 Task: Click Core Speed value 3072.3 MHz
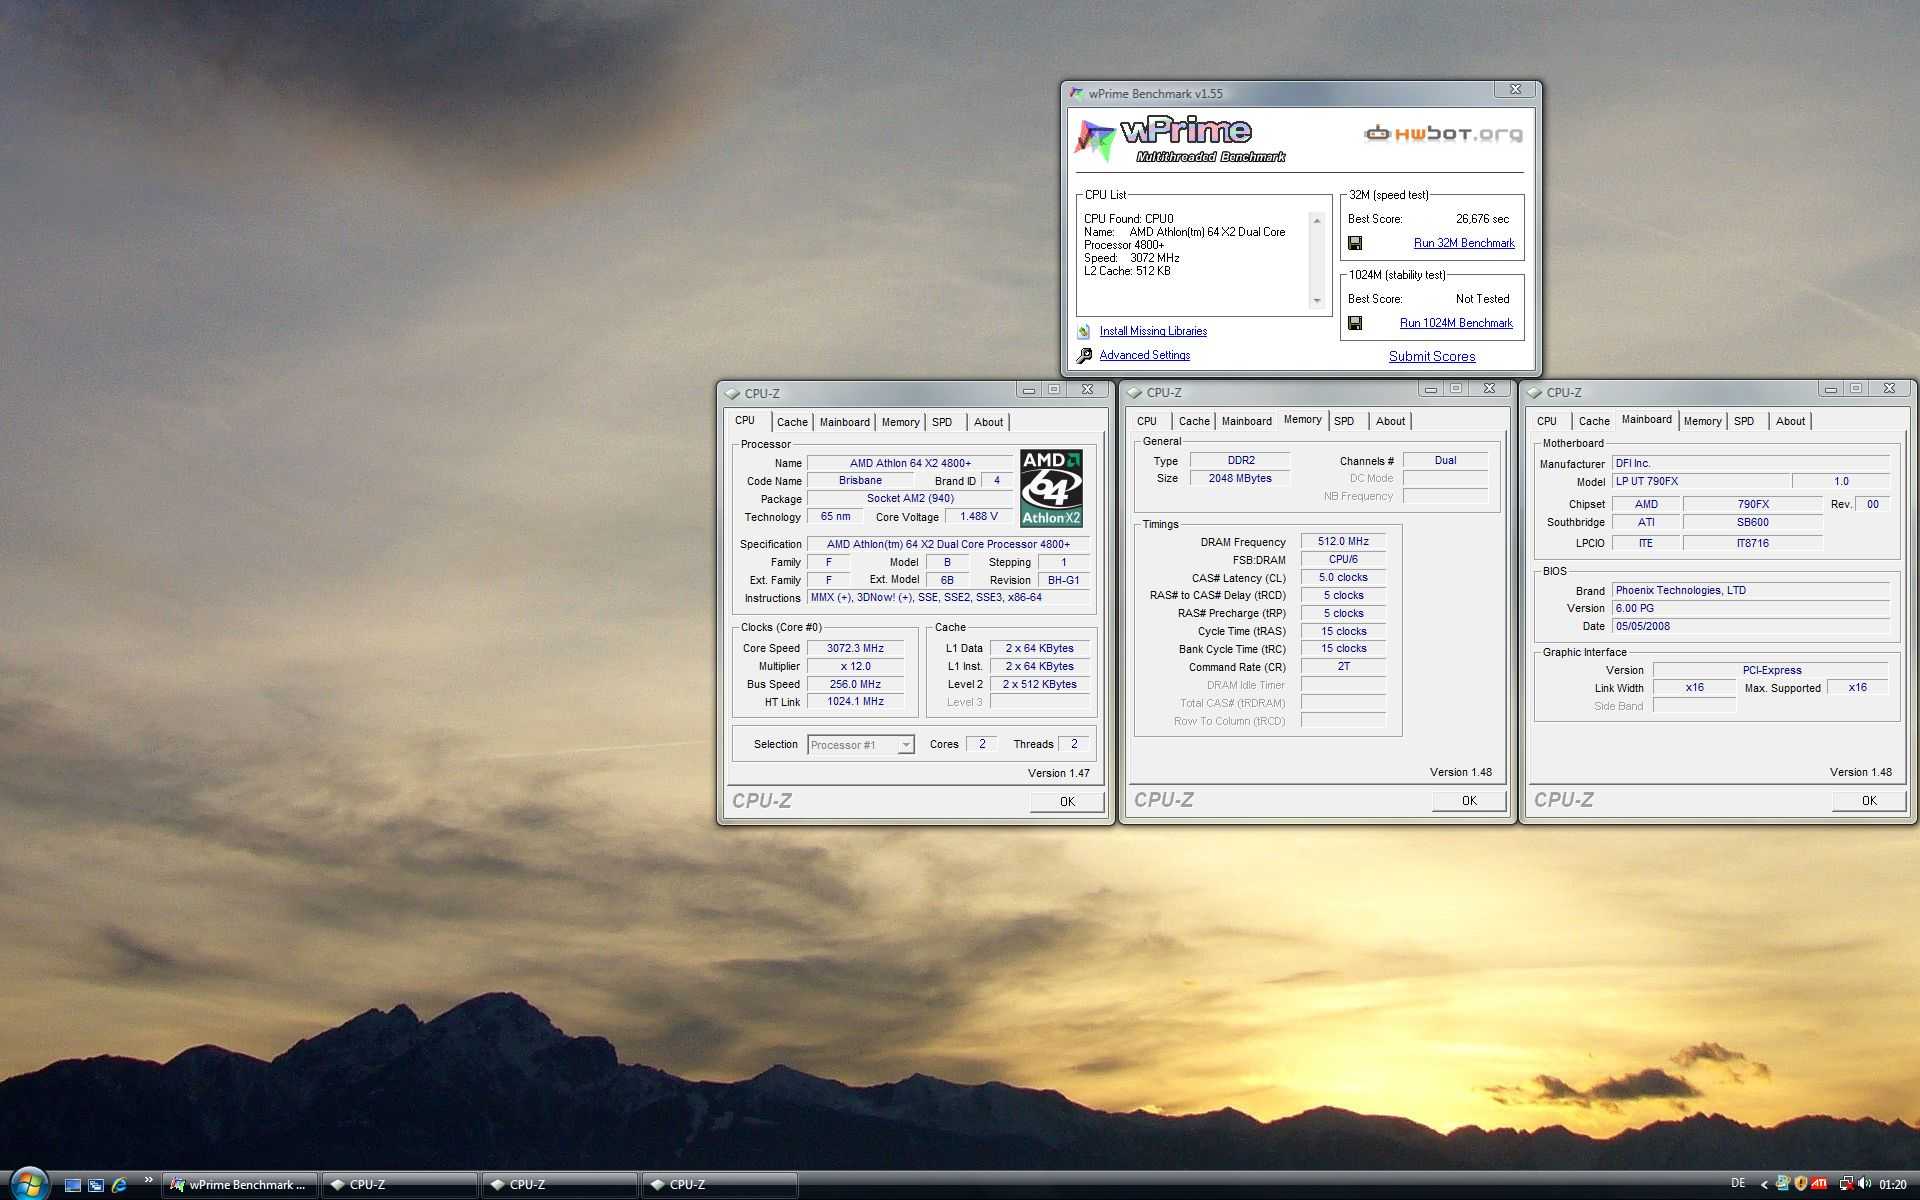tap(855, 648)
